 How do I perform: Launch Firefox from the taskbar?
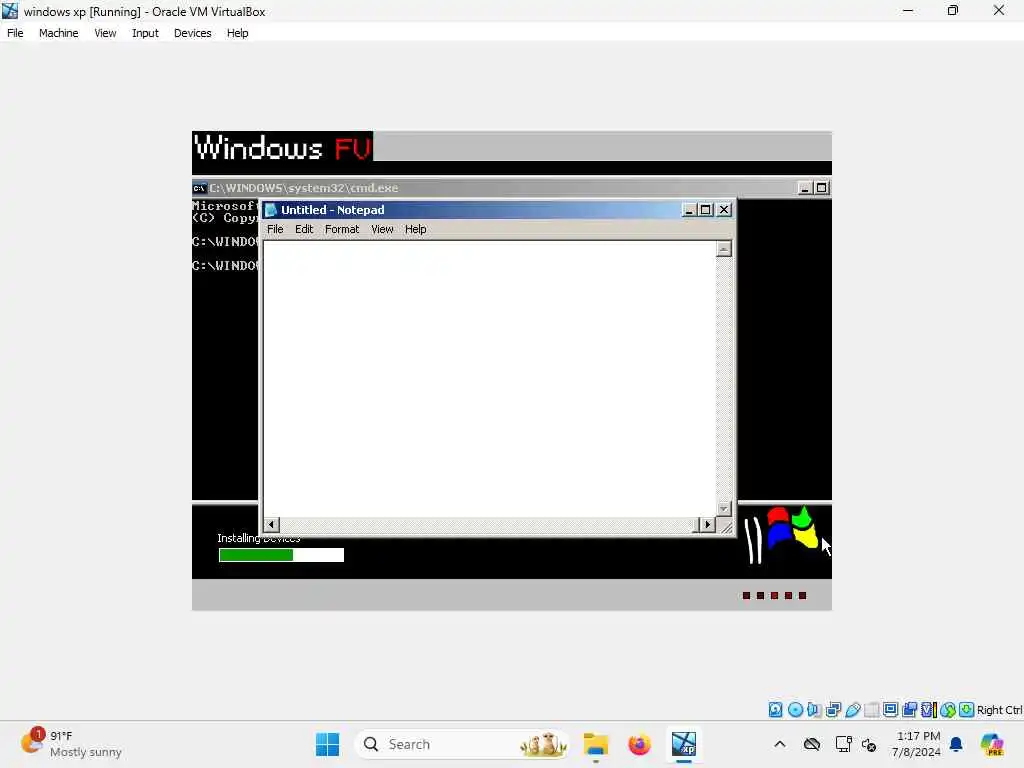point(639,744)
